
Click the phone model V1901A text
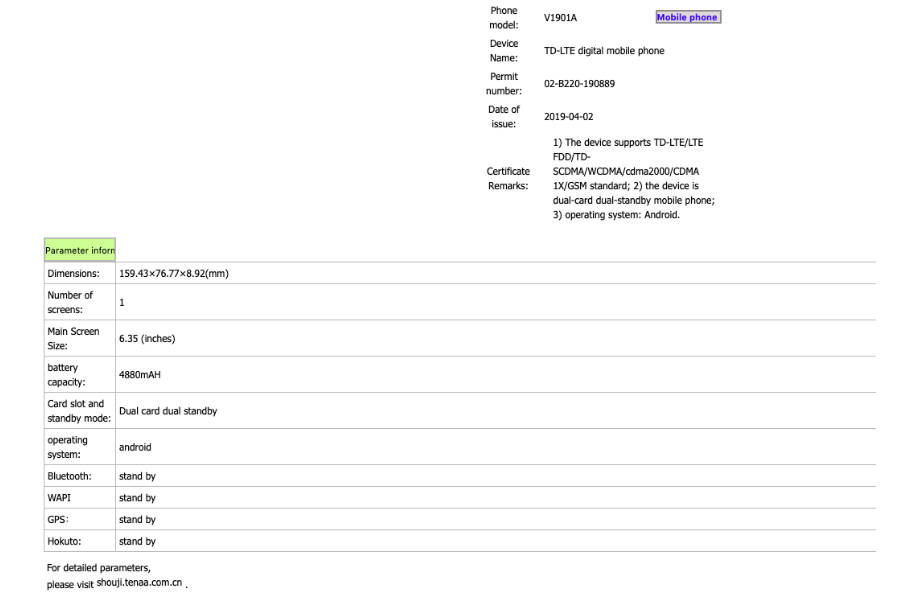(560, 18)
